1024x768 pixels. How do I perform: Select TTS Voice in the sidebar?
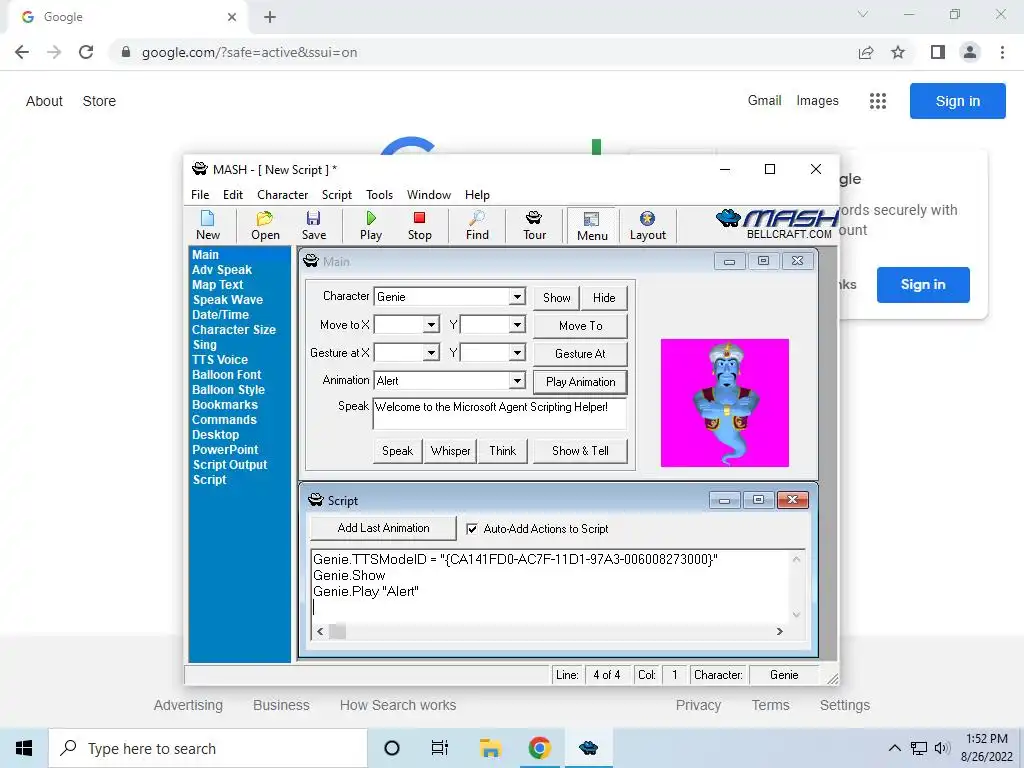pyautogui.click(x=220, y=360)
